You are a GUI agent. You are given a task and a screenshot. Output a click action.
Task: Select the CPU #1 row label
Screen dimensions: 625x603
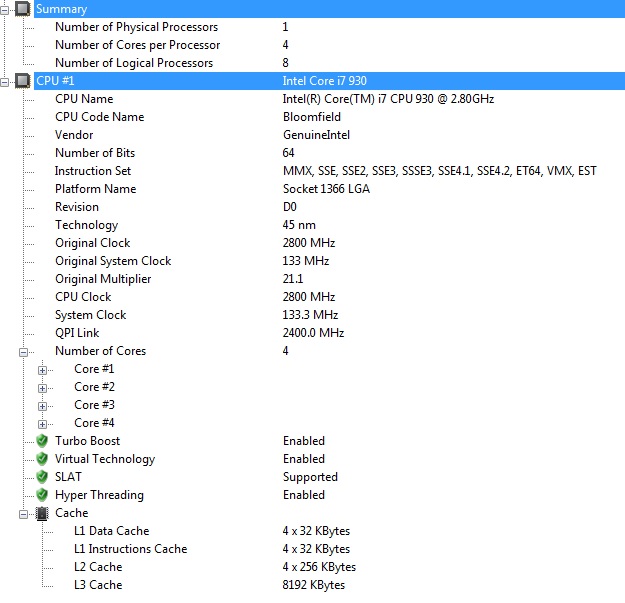55,81
